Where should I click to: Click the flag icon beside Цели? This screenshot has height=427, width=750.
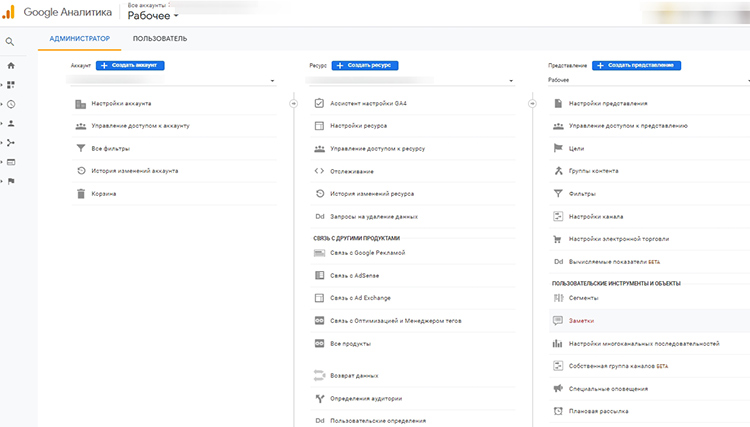pos(558,148)
